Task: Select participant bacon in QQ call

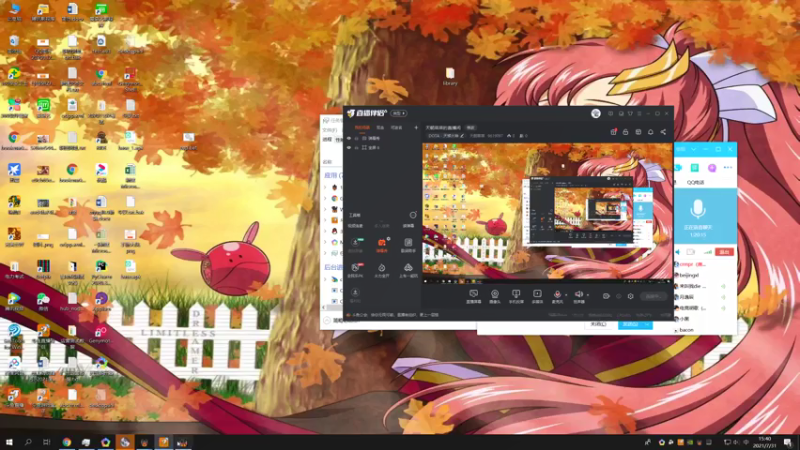Action: (x=686, y=330)
